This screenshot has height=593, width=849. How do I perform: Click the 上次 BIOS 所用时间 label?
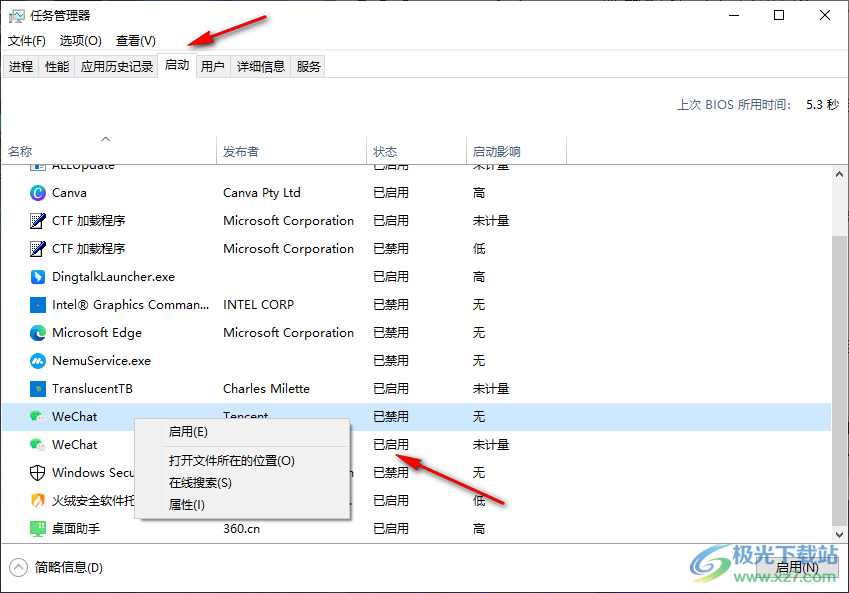(734, 105)
